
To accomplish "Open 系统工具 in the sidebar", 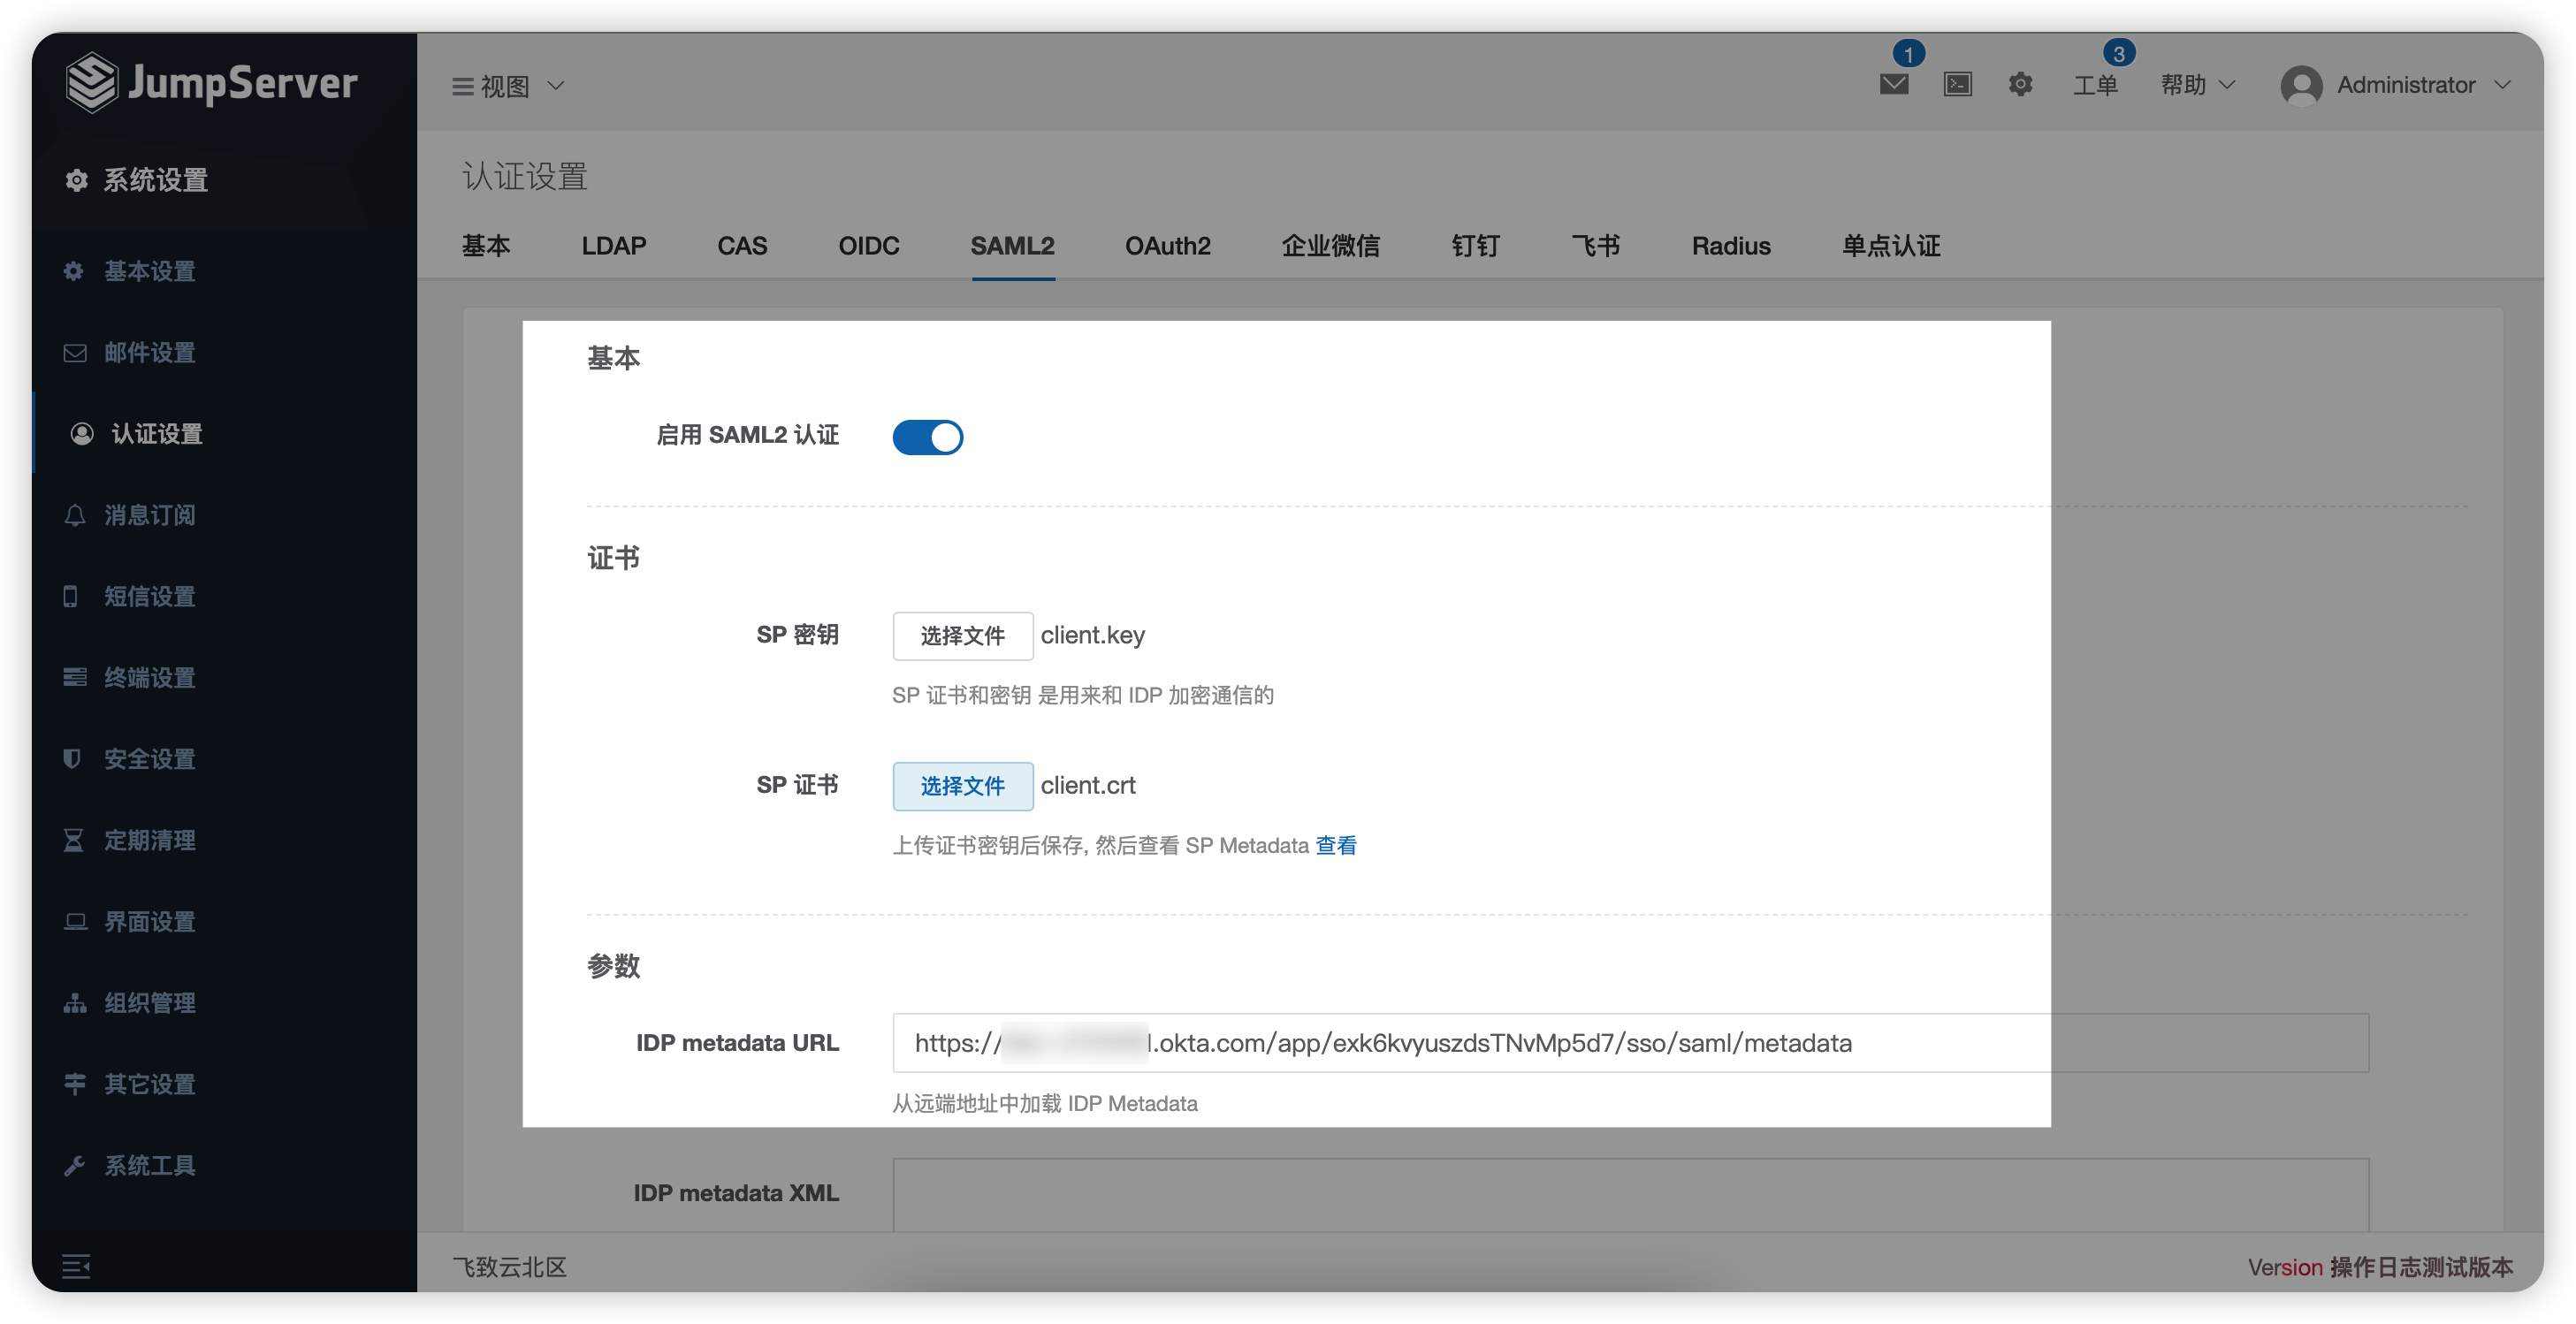I will click(149, 1165).
